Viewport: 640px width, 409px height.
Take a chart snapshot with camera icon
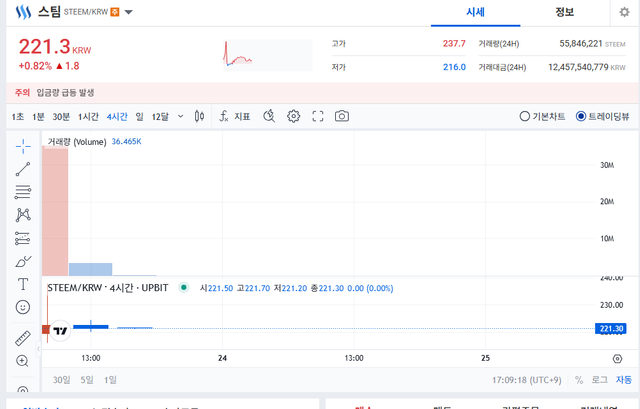342,116
